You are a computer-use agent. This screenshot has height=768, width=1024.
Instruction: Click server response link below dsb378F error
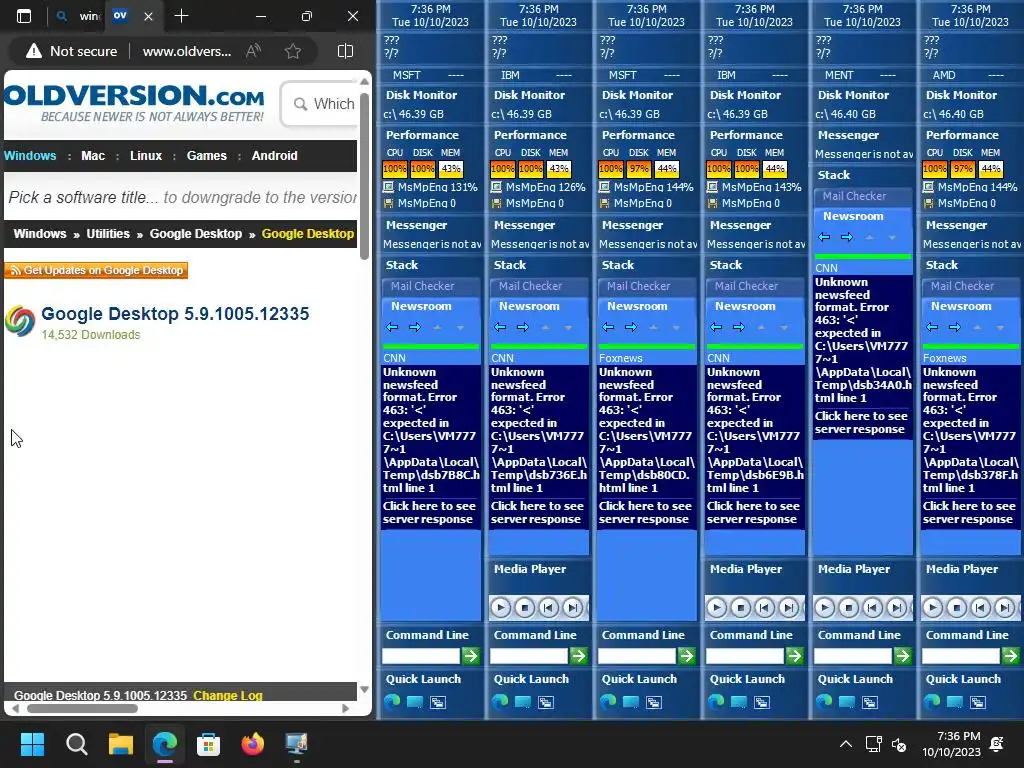coord(969,513)
